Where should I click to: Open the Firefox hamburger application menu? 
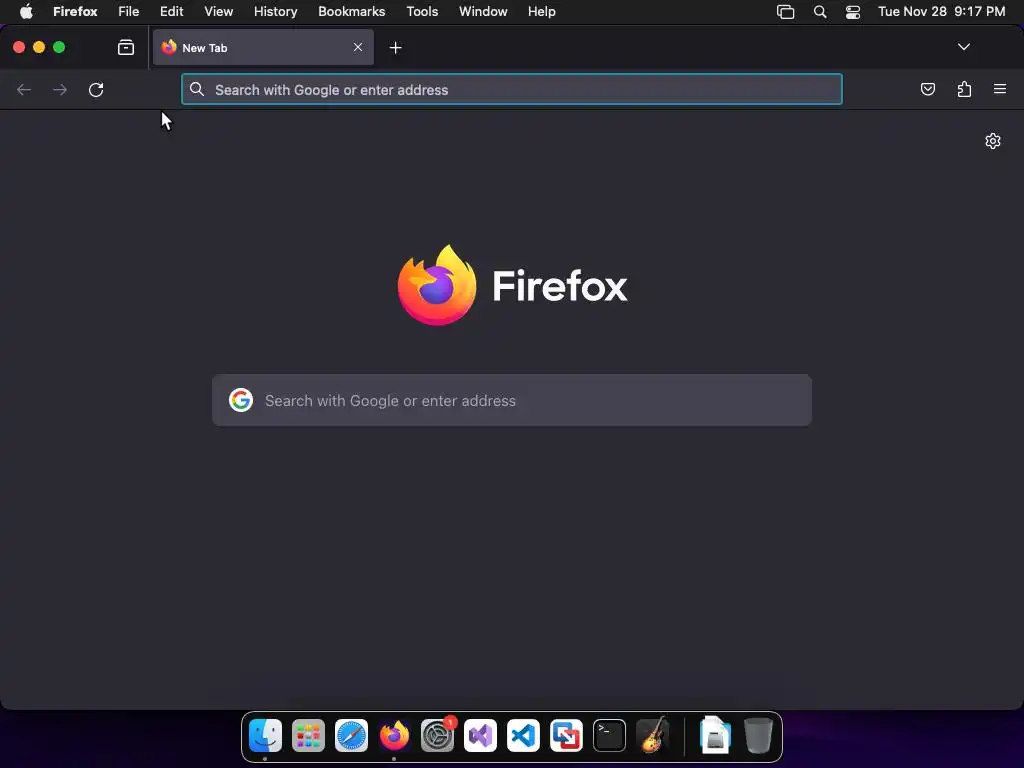coord(1000,89)
